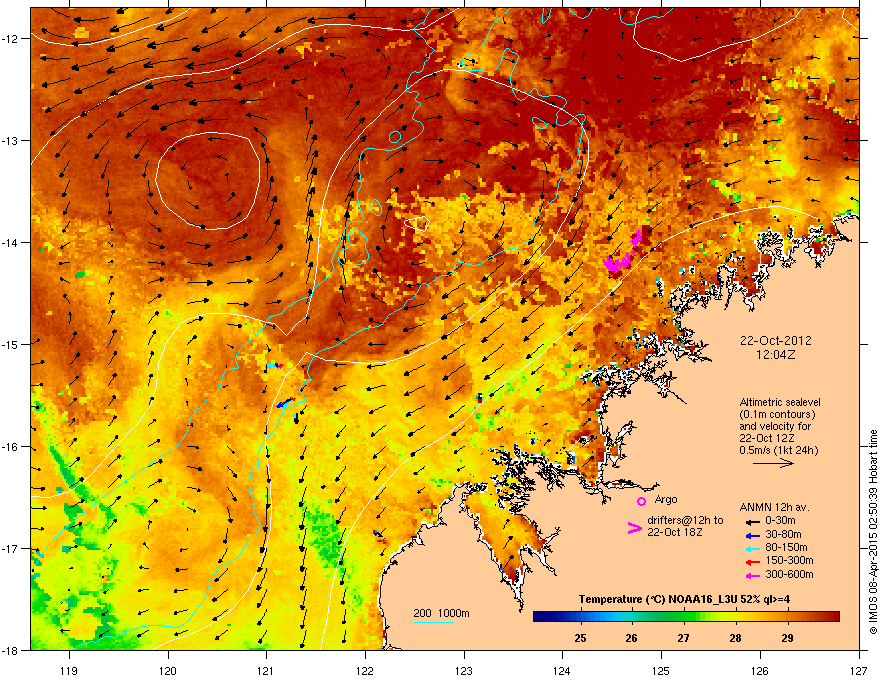The height and width of the screenshot is (680, 880).
Task: Click the latitude axis label -16
Action: [x=10, y=447]
